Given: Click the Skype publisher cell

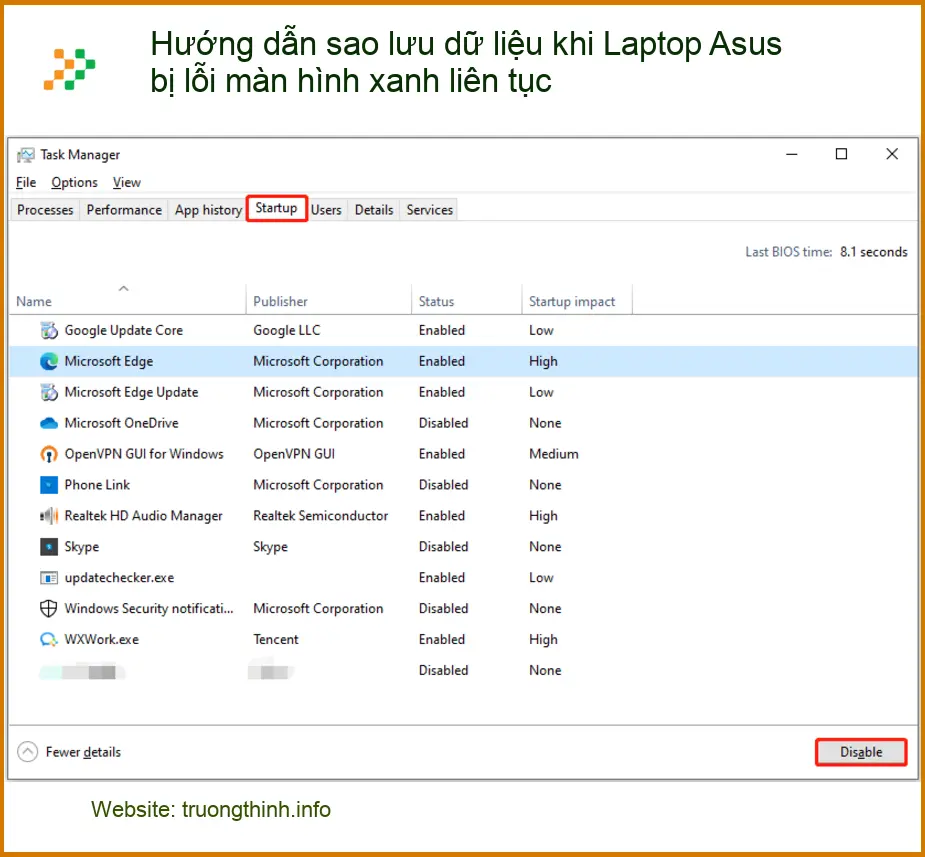Looking at the screenshot, I should pos(270,547).
